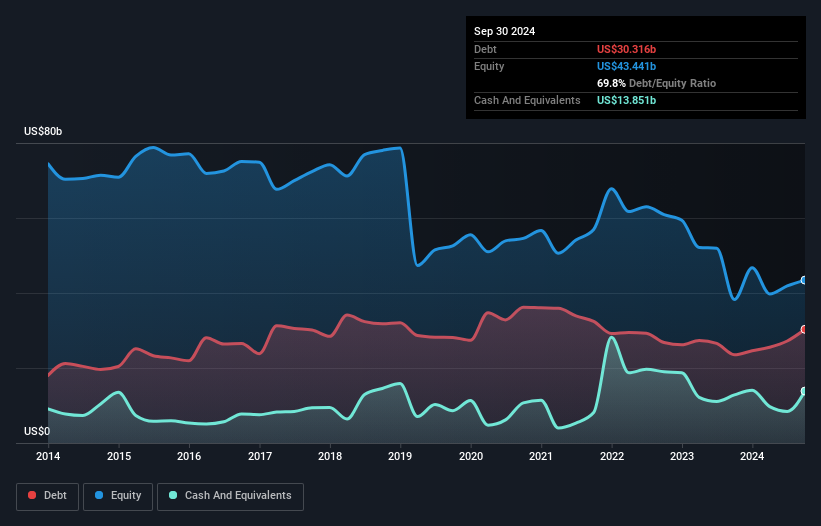
Task: Toggle the Cash And Equivalents legend button
Action: coord(230,496)
